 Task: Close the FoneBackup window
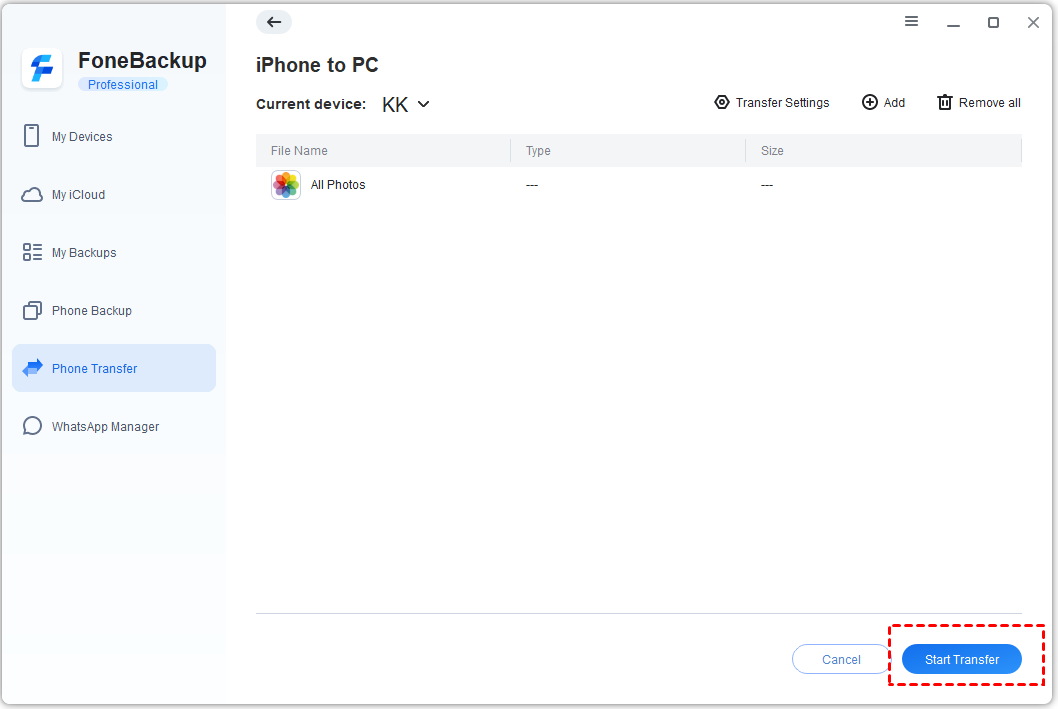pos(1033,22)
